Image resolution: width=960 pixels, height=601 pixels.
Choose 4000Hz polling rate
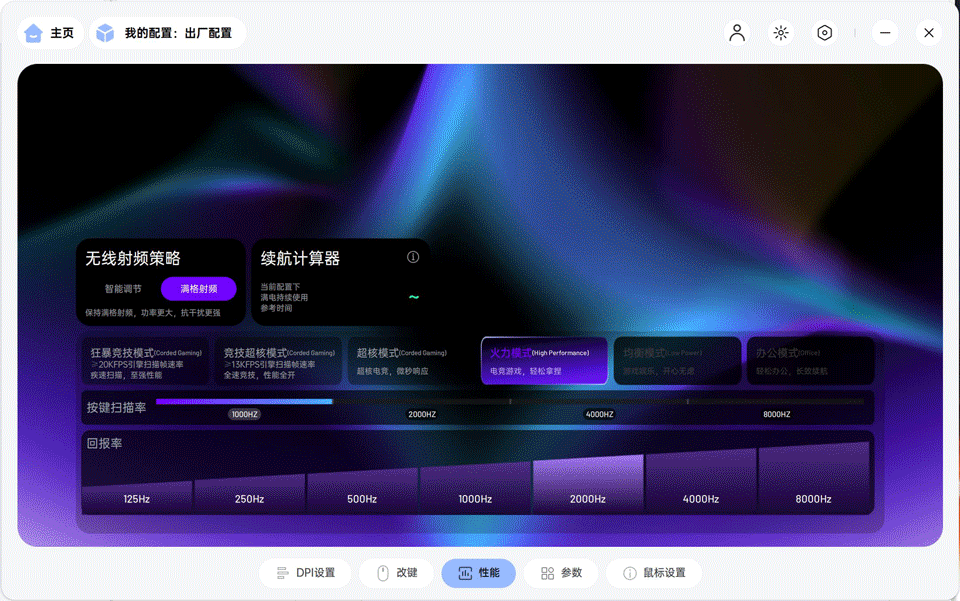point(701,482)
